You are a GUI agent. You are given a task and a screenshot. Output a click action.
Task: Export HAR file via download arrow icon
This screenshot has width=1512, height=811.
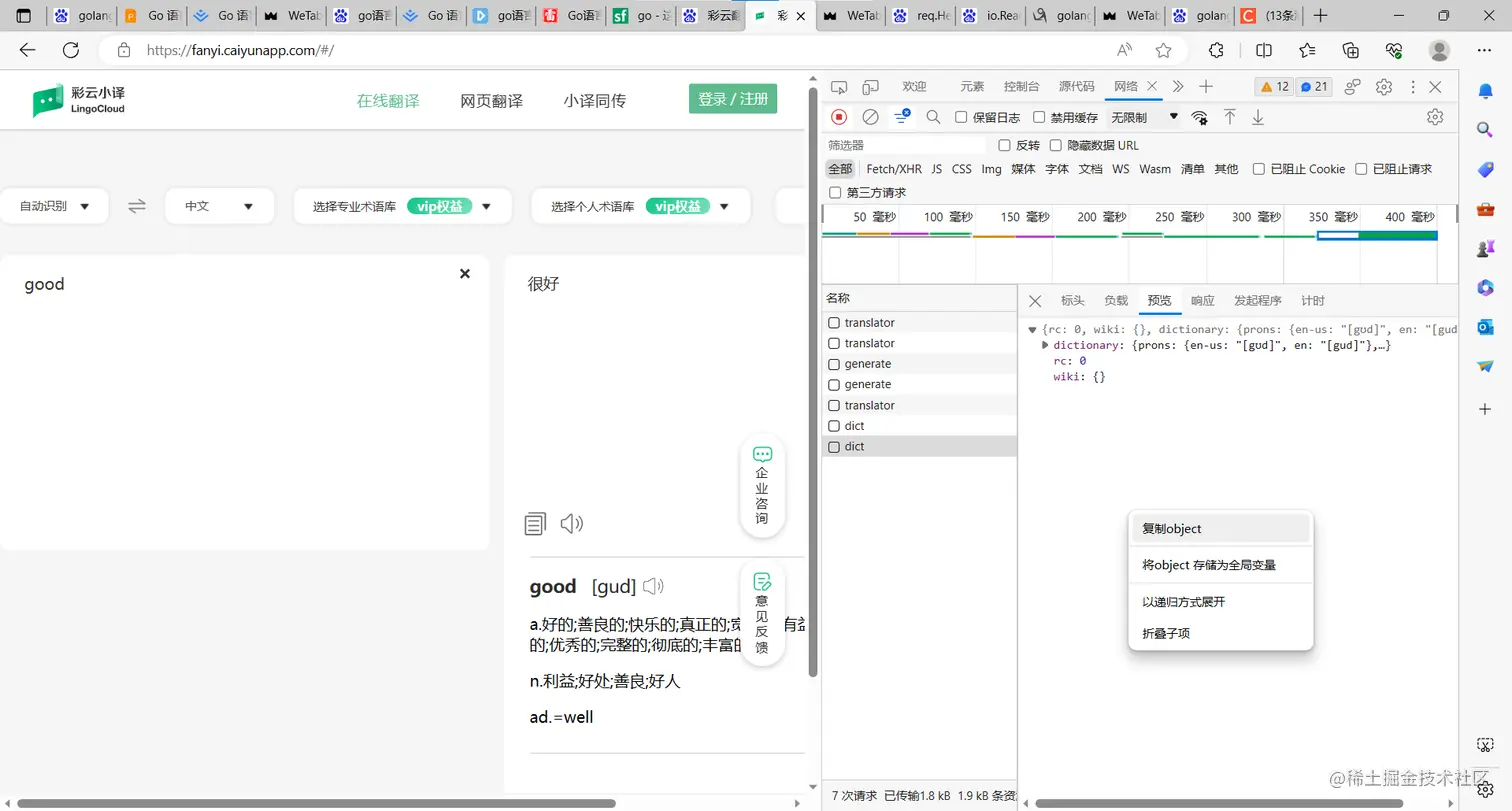1257,117
